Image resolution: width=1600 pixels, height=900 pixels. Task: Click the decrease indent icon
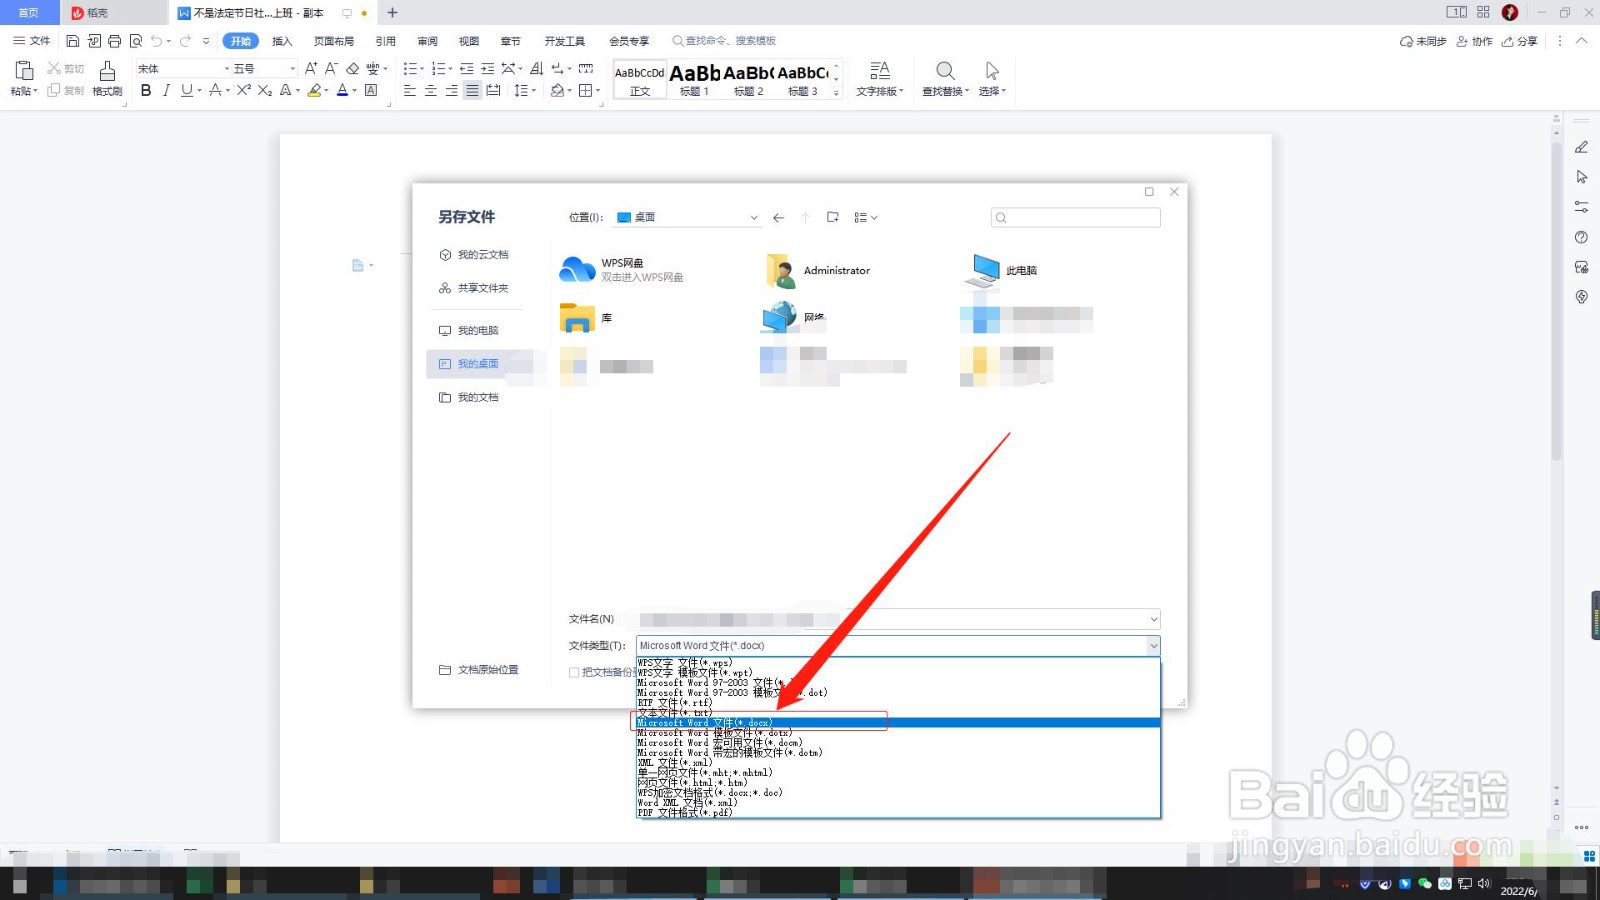click(x=466, y=68)
